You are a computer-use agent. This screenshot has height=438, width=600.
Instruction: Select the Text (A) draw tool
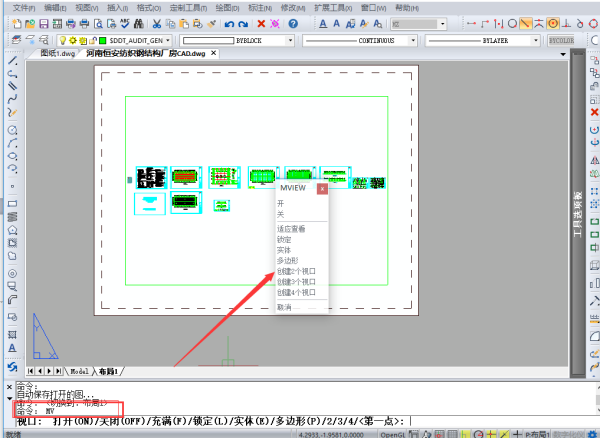point(12,348)
